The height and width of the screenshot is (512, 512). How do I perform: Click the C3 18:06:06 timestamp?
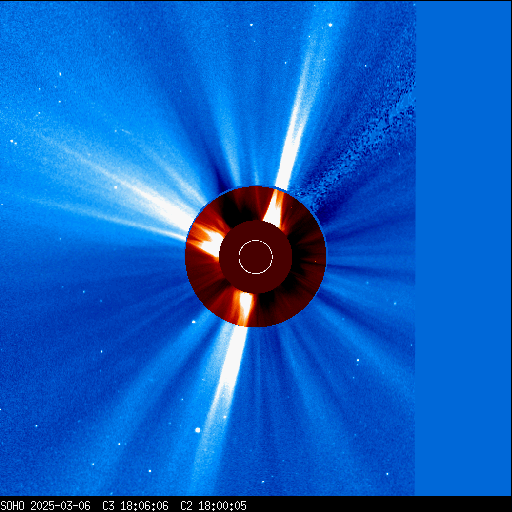pyautogui.click(x=135, y=506)
